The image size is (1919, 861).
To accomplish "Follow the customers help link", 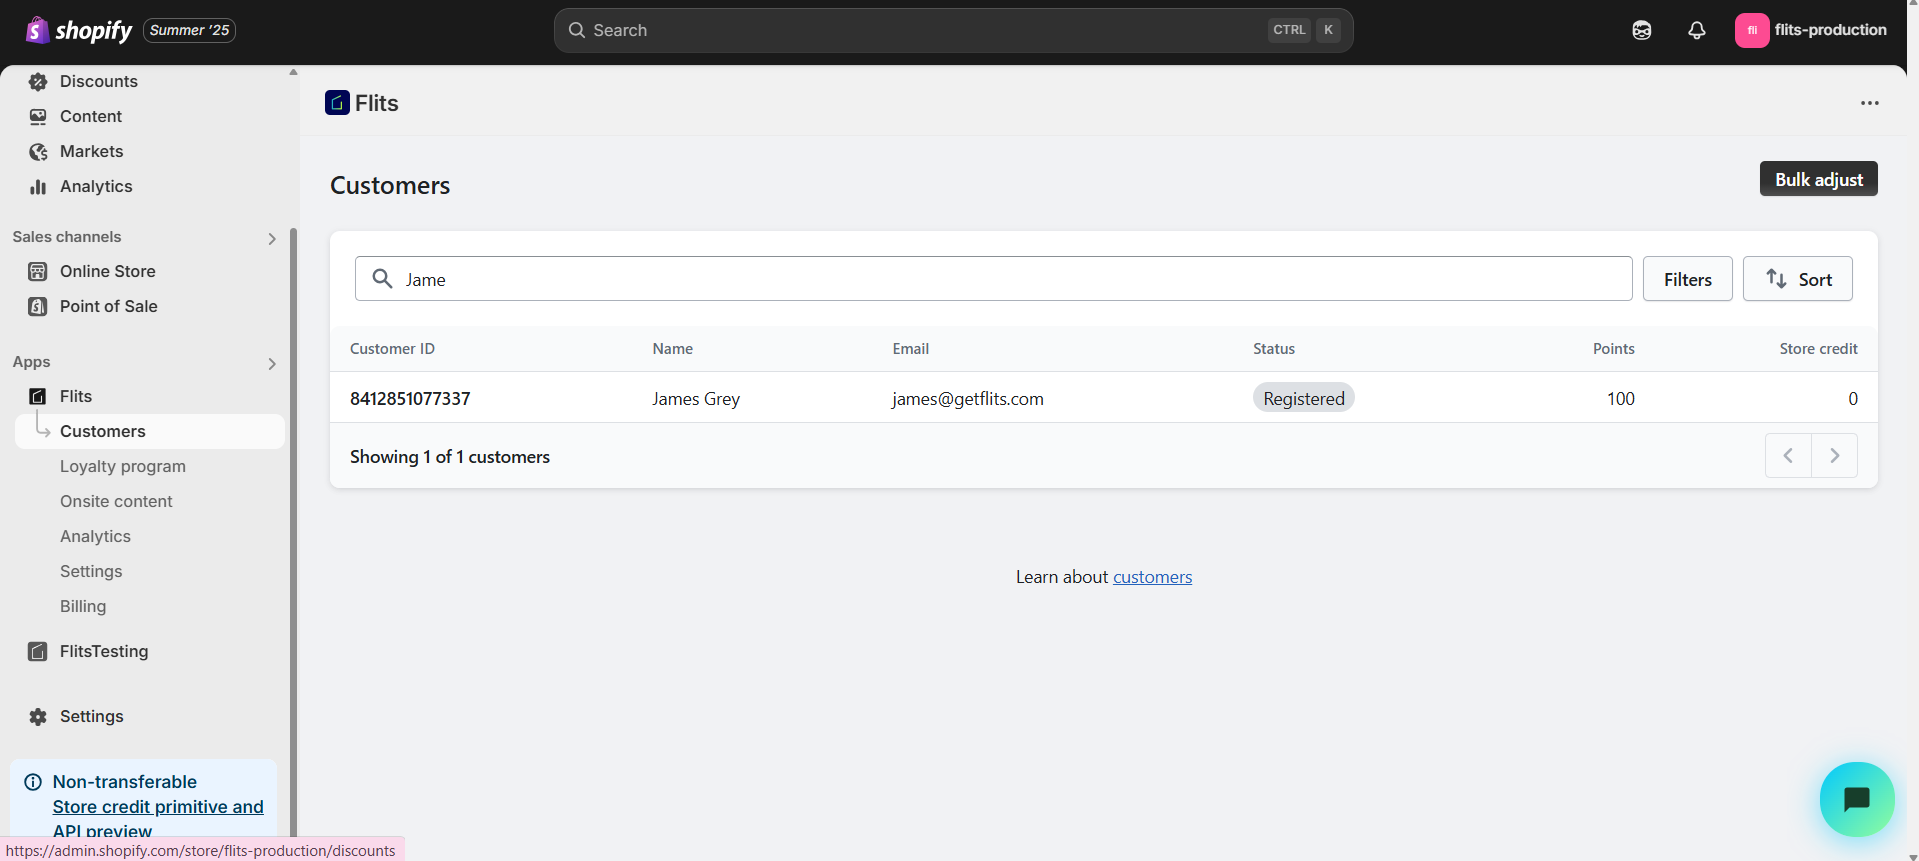I will [x=1152, y=577].
